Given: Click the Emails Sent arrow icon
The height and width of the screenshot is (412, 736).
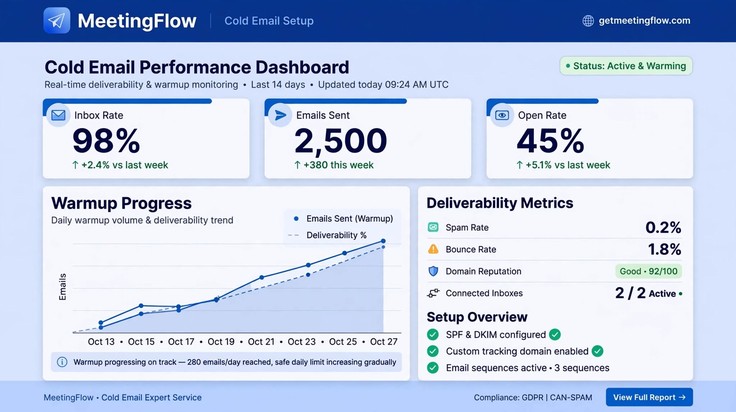Looking at the screenshot, I should tap(280, 115).
